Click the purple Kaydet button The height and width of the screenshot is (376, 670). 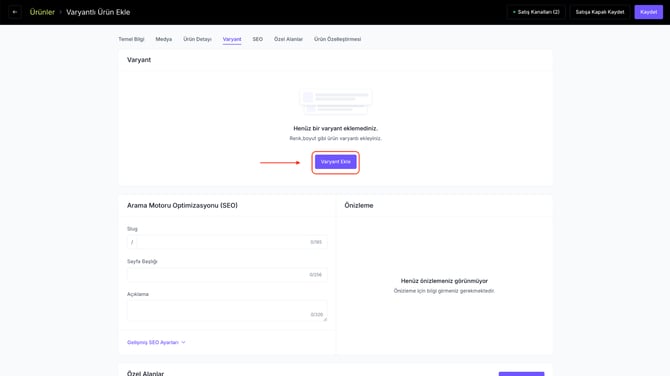(648, 12)
